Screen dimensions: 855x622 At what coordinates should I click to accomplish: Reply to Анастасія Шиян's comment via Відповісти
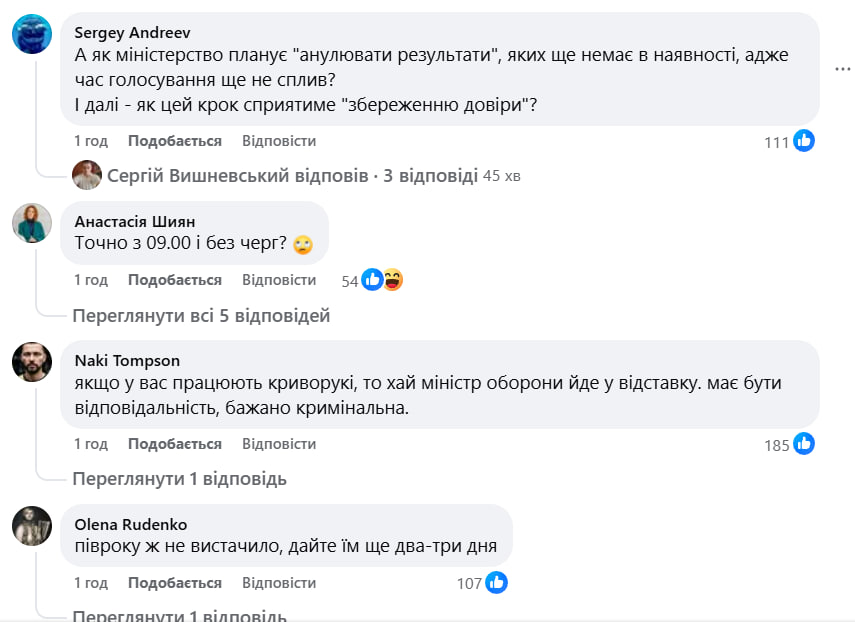click(x=279, y=280)
